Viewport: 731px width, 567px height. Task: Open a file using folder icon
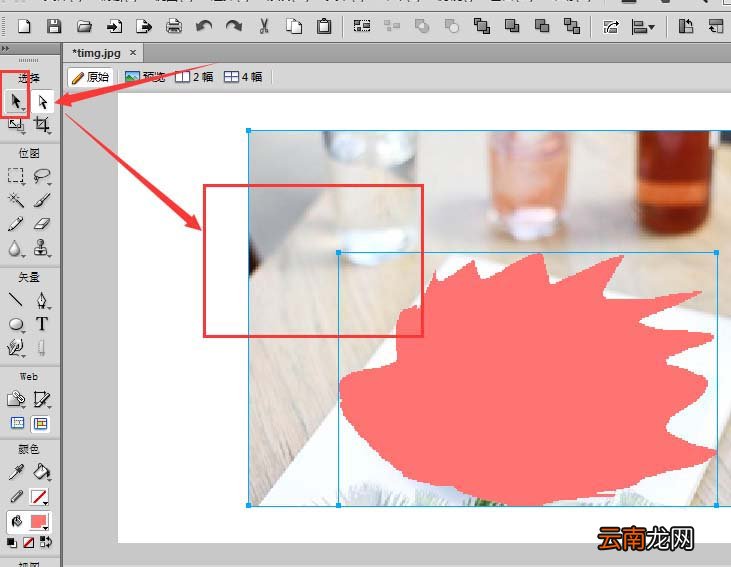pos(84,26)
